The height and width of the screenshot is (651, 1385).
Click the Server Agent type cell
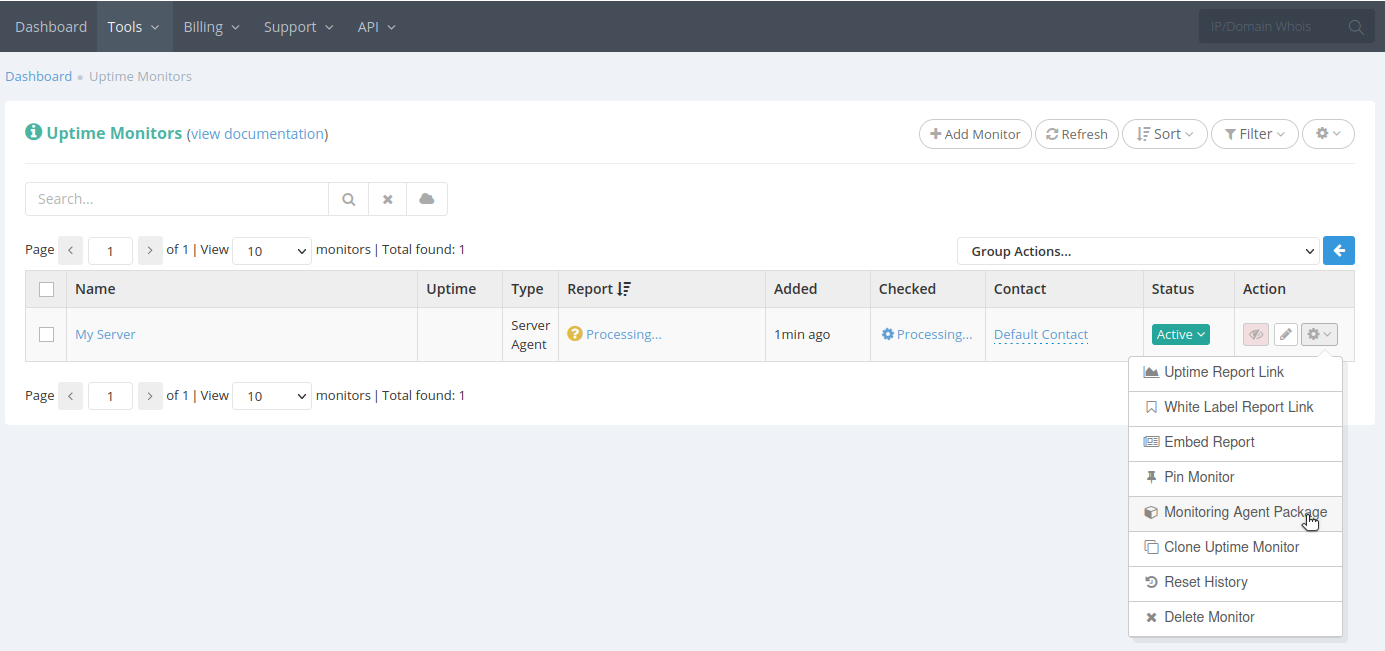pos(530,335)
